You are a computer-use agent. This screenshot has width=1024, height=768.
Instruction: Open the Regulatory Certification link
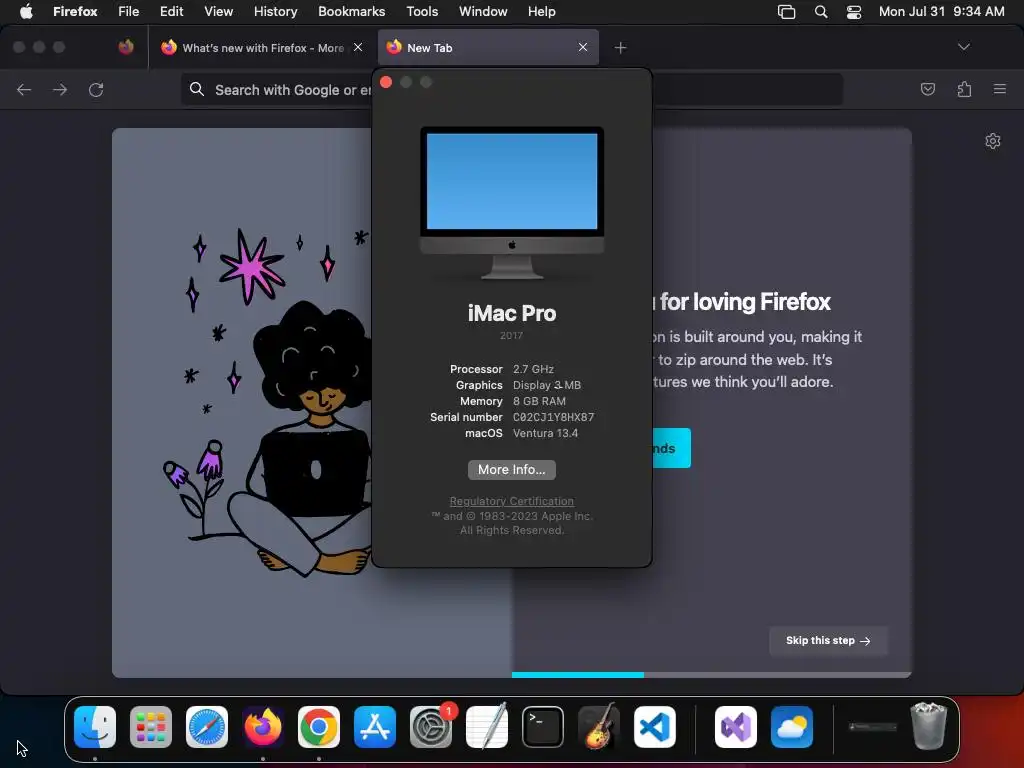click(x=512, y=501)
